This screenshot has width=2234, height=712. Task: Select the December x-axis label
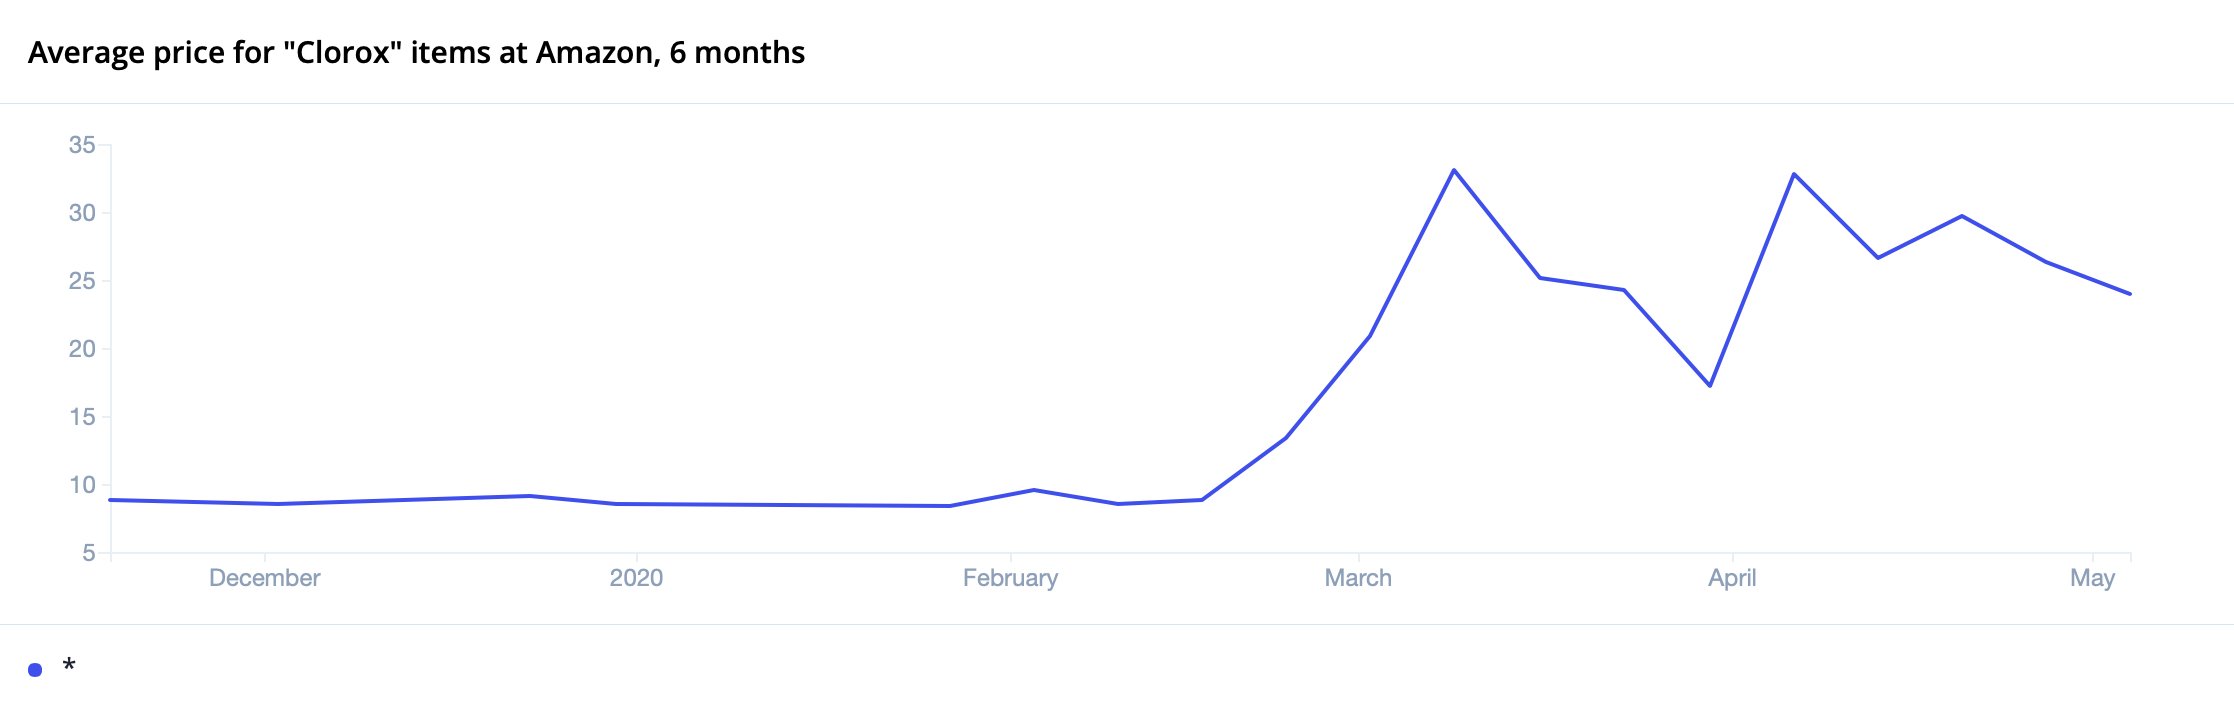[x=264, y=578]
